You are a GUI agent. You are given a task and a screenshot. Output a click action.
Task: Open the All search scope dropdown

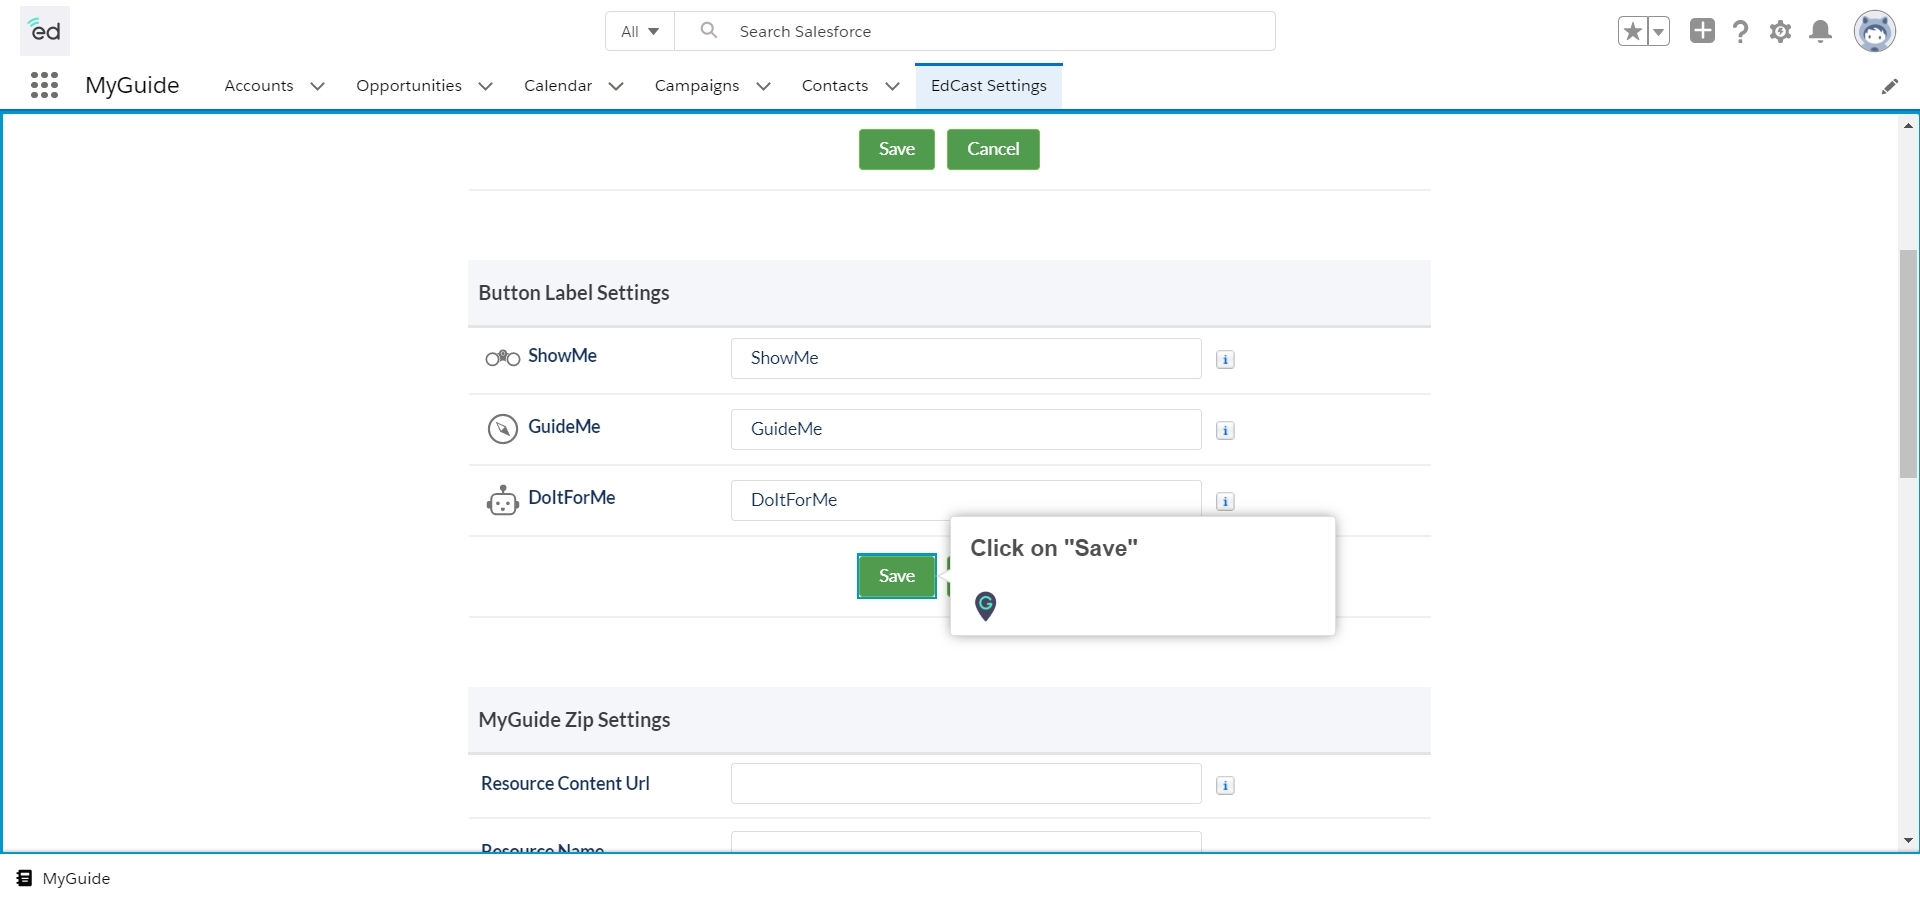pyautogui.click(x=640, y=31)
